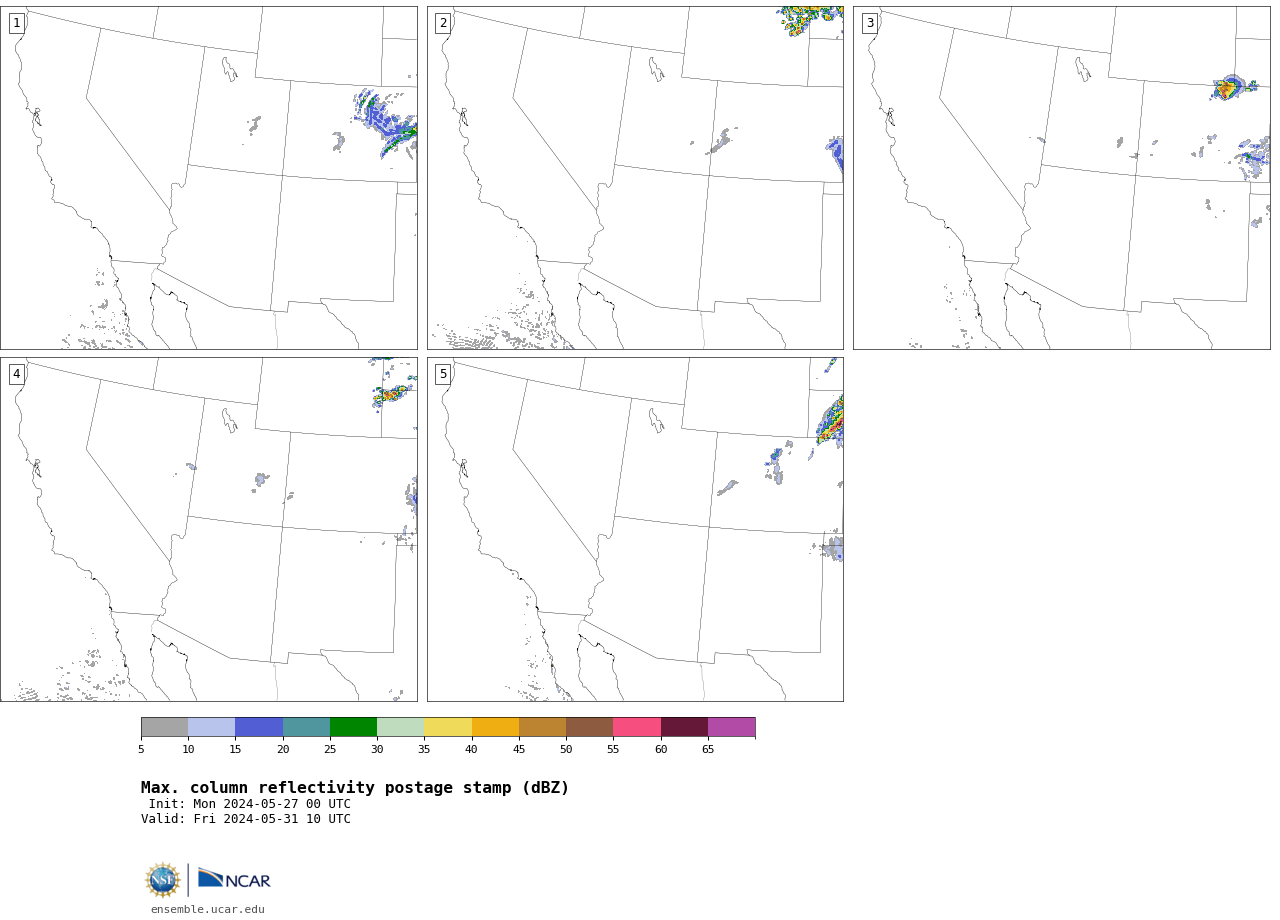The height and width of the screenshot is (920, 1280).
Task: Click the number 1 panel label
Action: (16, 23)
